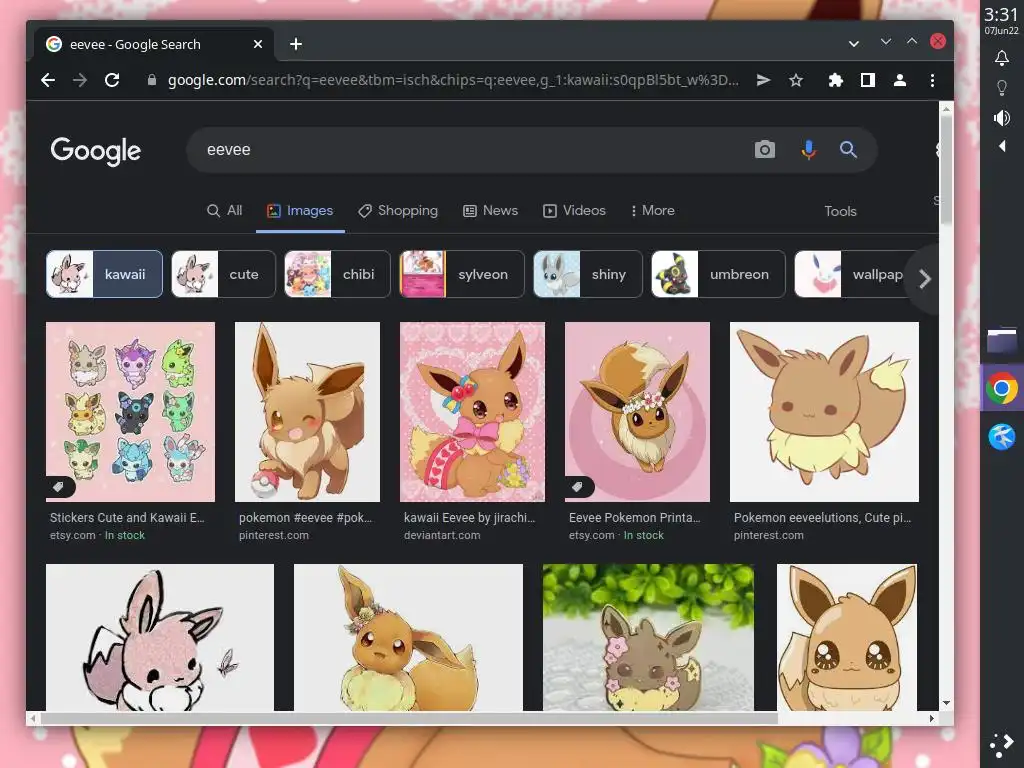Search by image with camera icon

tap(765, 150)
